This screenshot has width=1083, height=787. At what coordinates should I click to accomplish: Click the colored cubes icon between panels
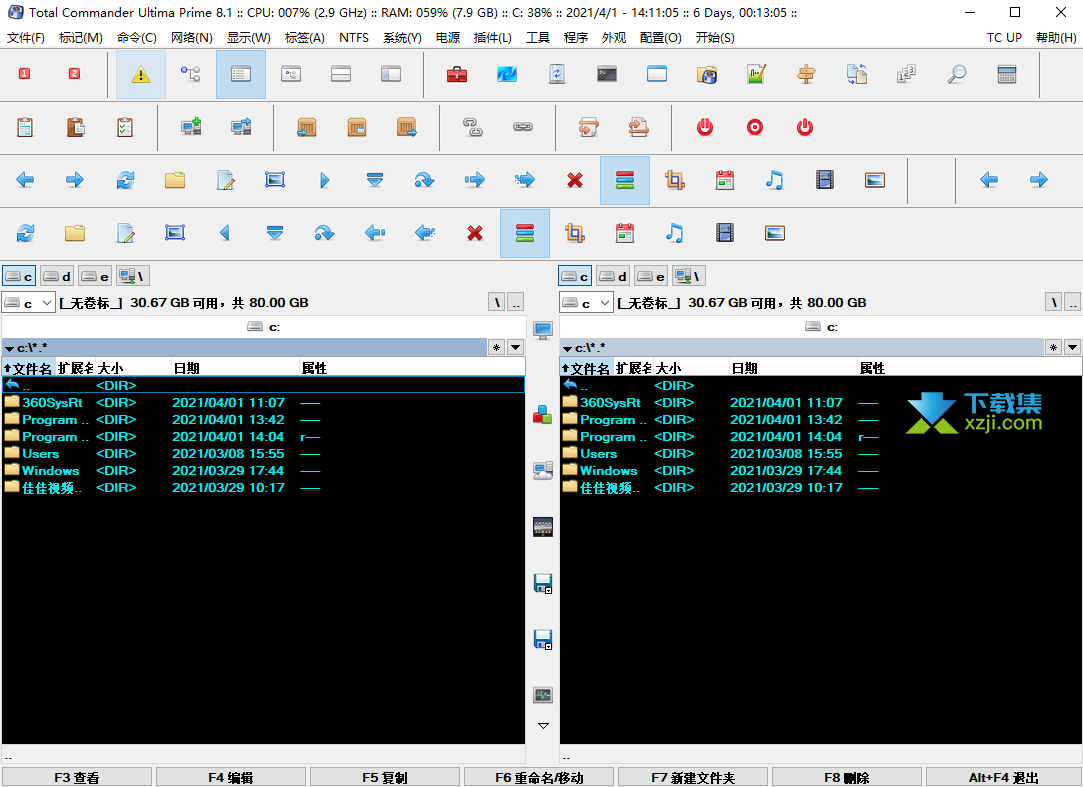click(x=543, y=415)
